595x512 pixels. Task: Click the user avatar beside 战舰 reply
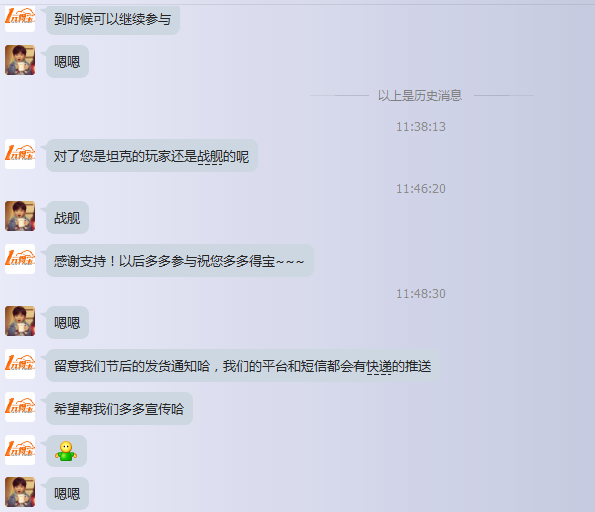tap(20, 216)
